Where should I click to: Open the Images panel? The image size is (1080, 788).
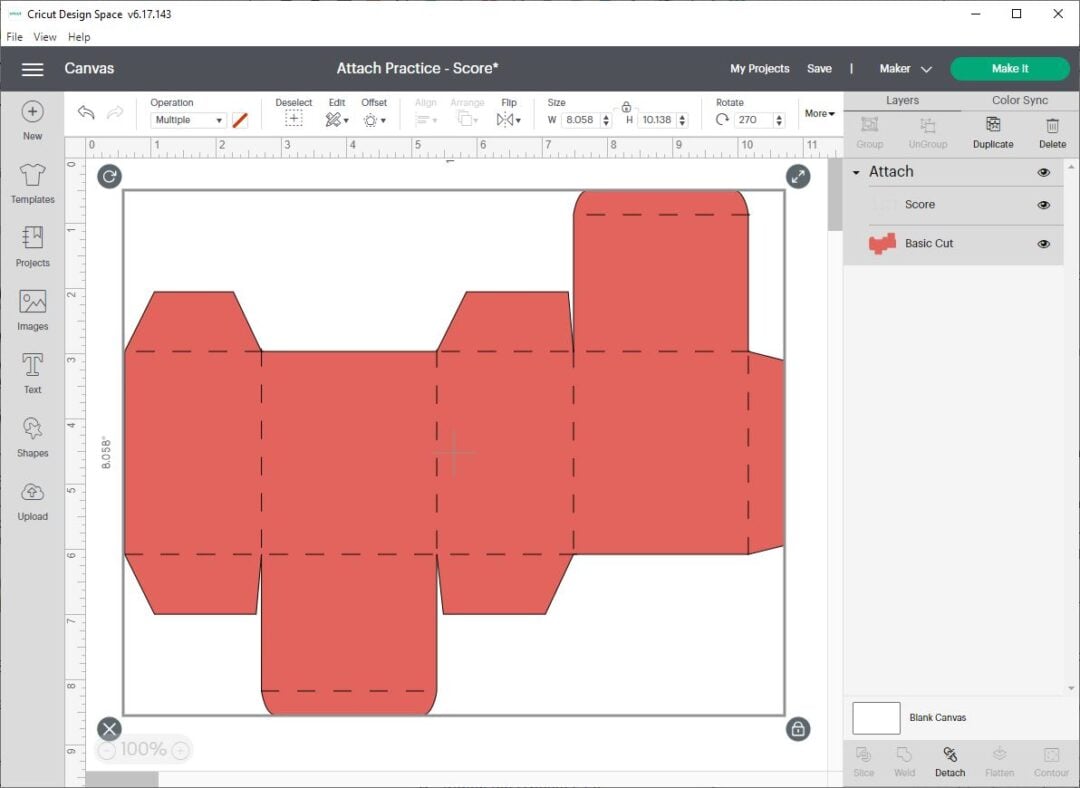pyautogui.click(x=32, y=310)
